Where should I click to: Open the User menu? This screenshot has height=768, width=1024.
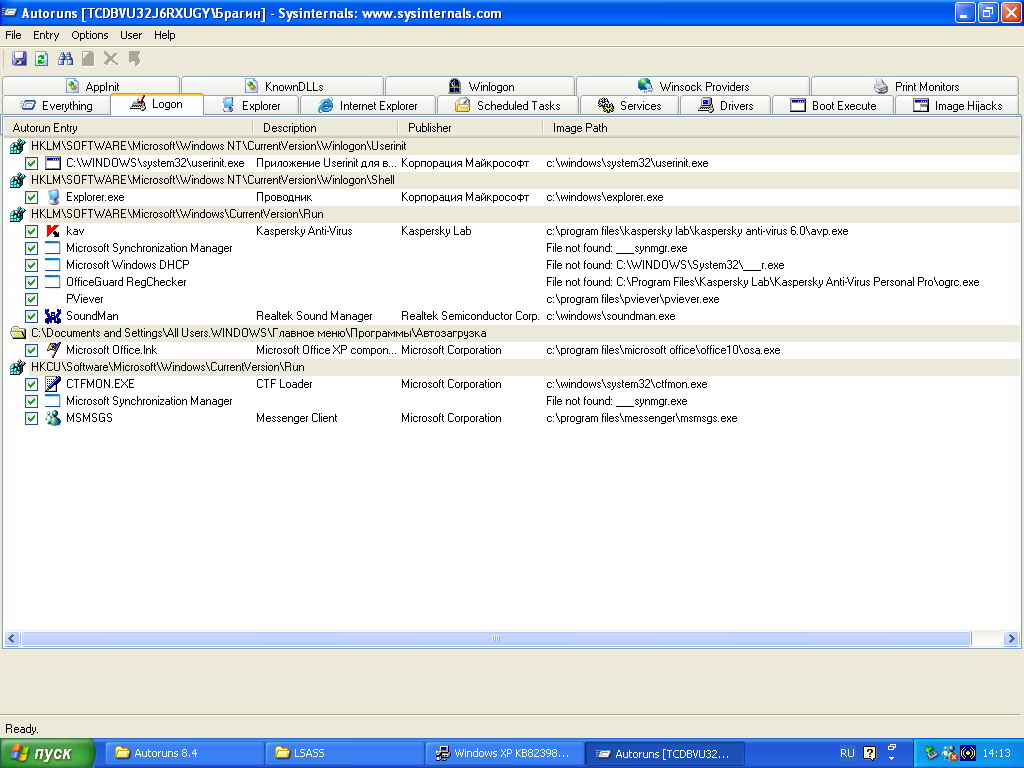point(131,35)
